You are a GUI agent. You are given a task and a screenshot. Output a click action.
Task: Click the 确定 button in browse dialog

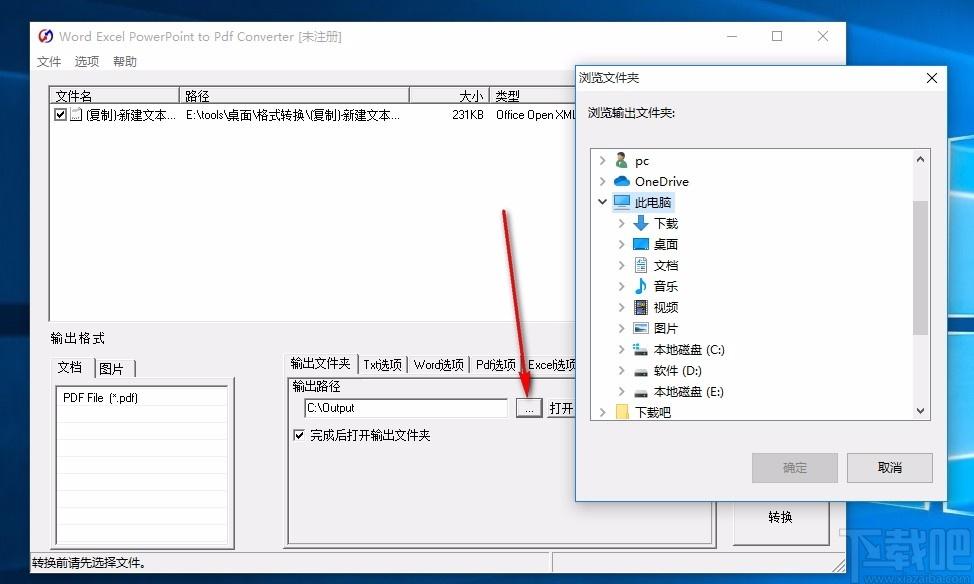coord(794,468)
